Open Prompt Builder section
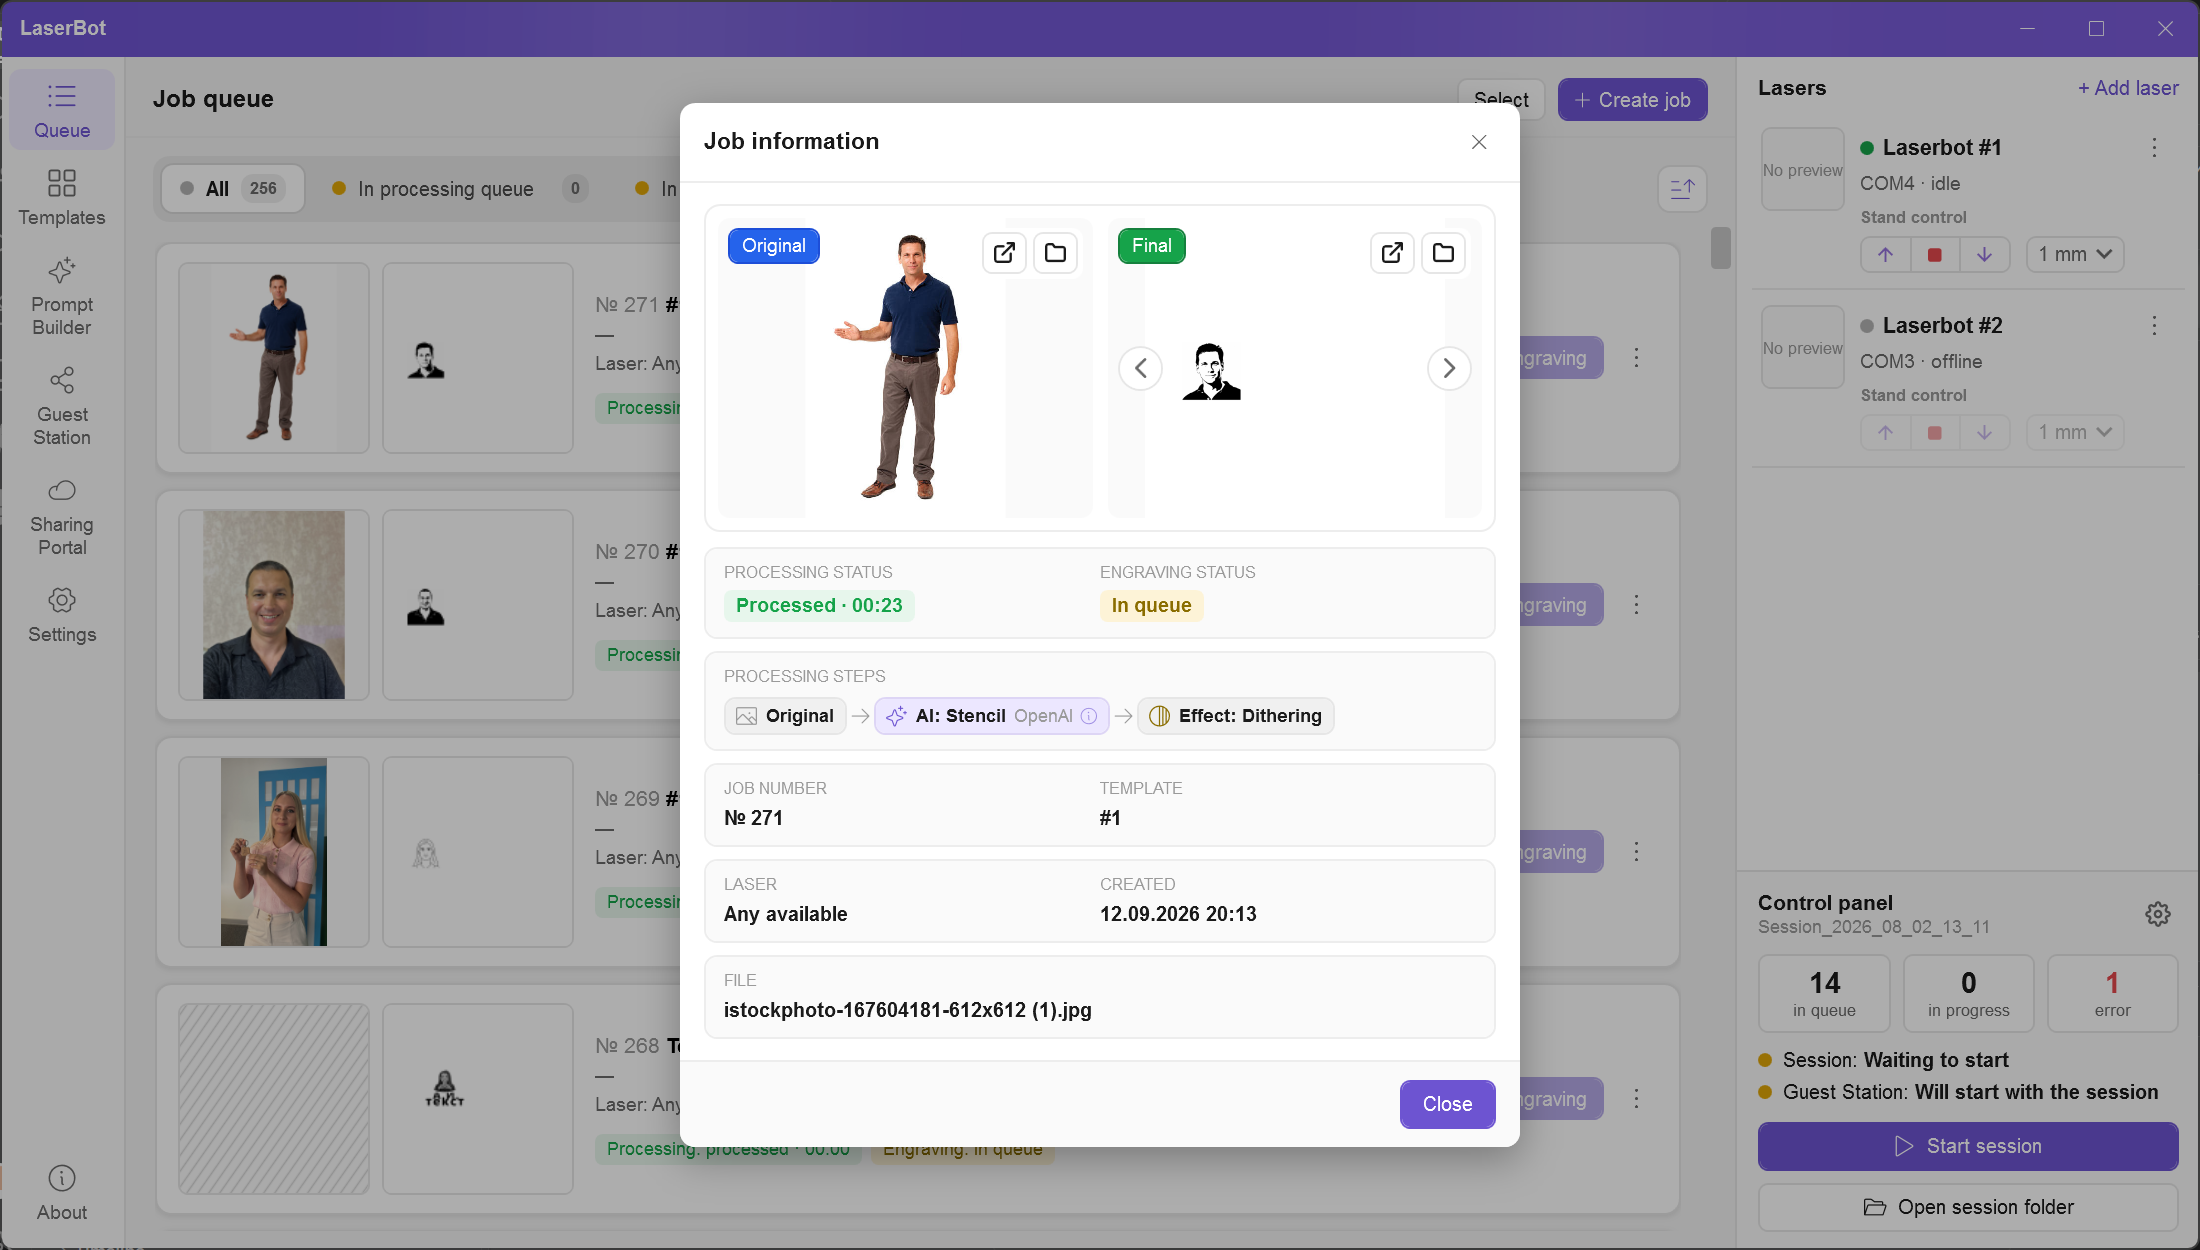 pos(62,297)
